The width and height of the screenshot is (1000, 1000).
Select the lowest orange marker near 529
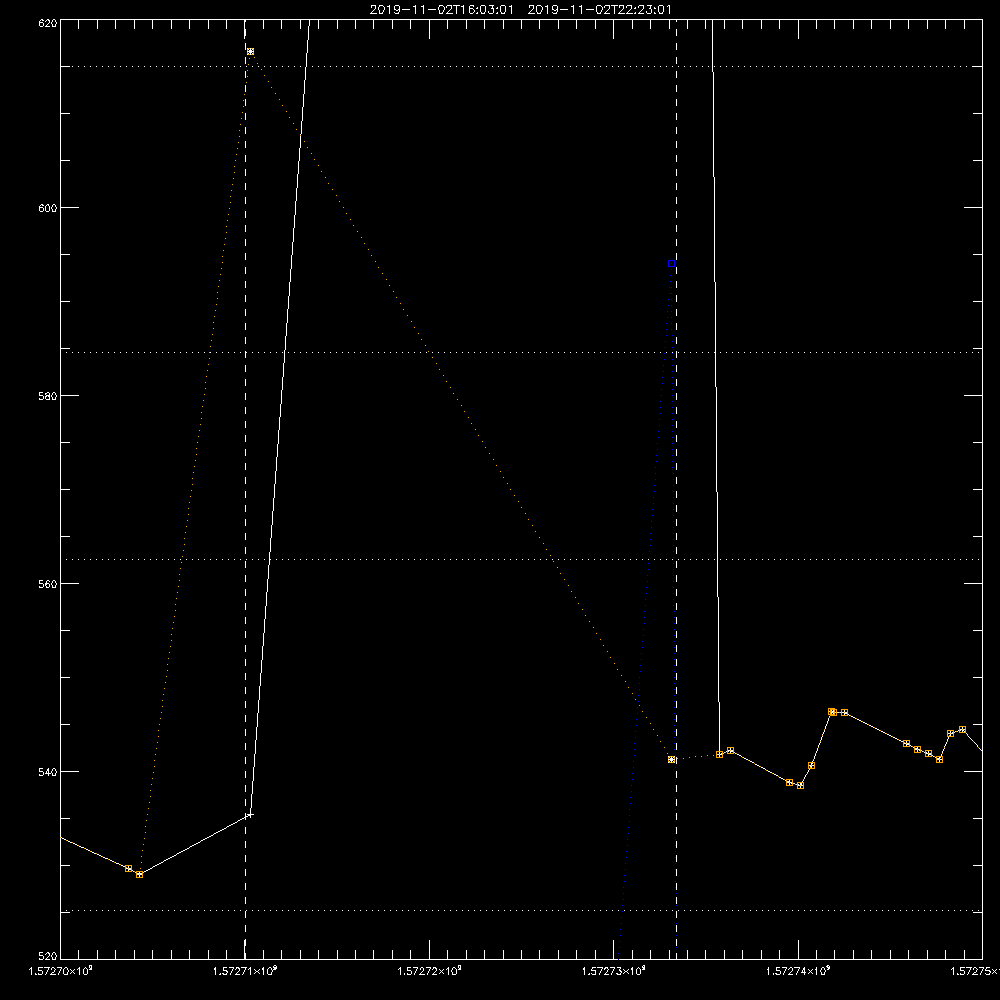(x=140, y=874)
